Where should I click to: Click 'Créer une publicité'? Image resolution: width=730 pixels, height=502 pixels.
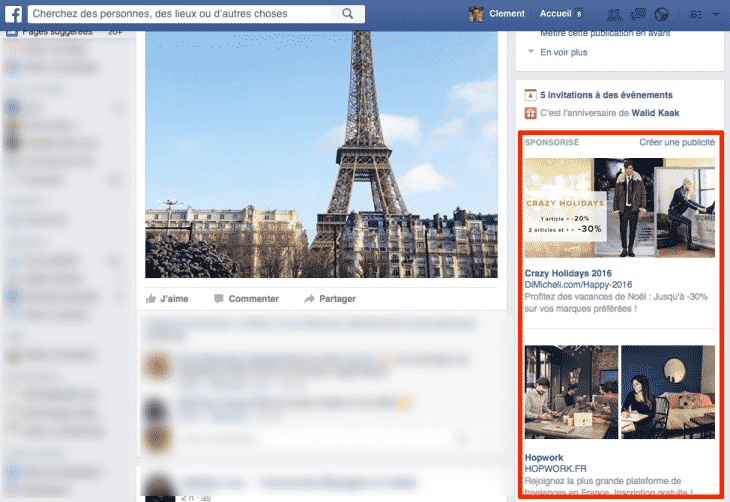pos(676,142)
